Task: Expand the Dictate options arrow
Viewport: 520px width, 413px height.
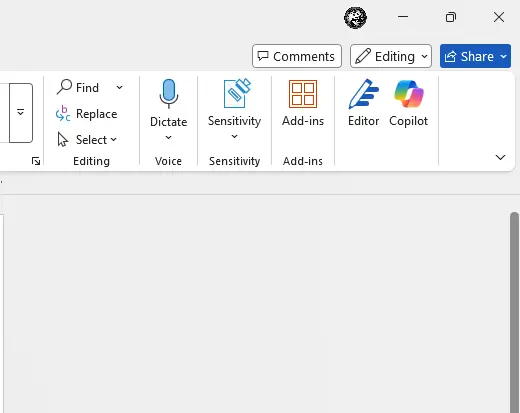Action: point(168,137)
